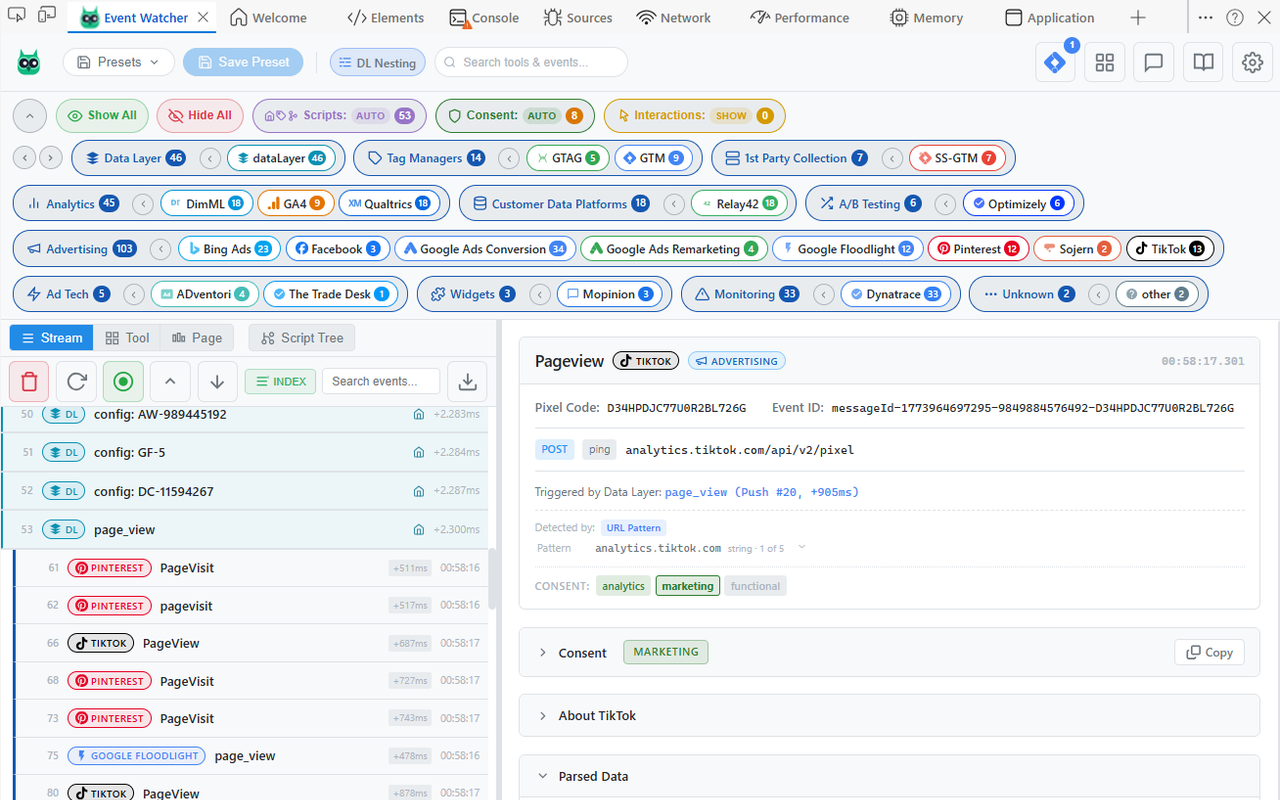Expand the About TikTok section
The width and height of the screenshot is (1280, 800).
point(543,716)
